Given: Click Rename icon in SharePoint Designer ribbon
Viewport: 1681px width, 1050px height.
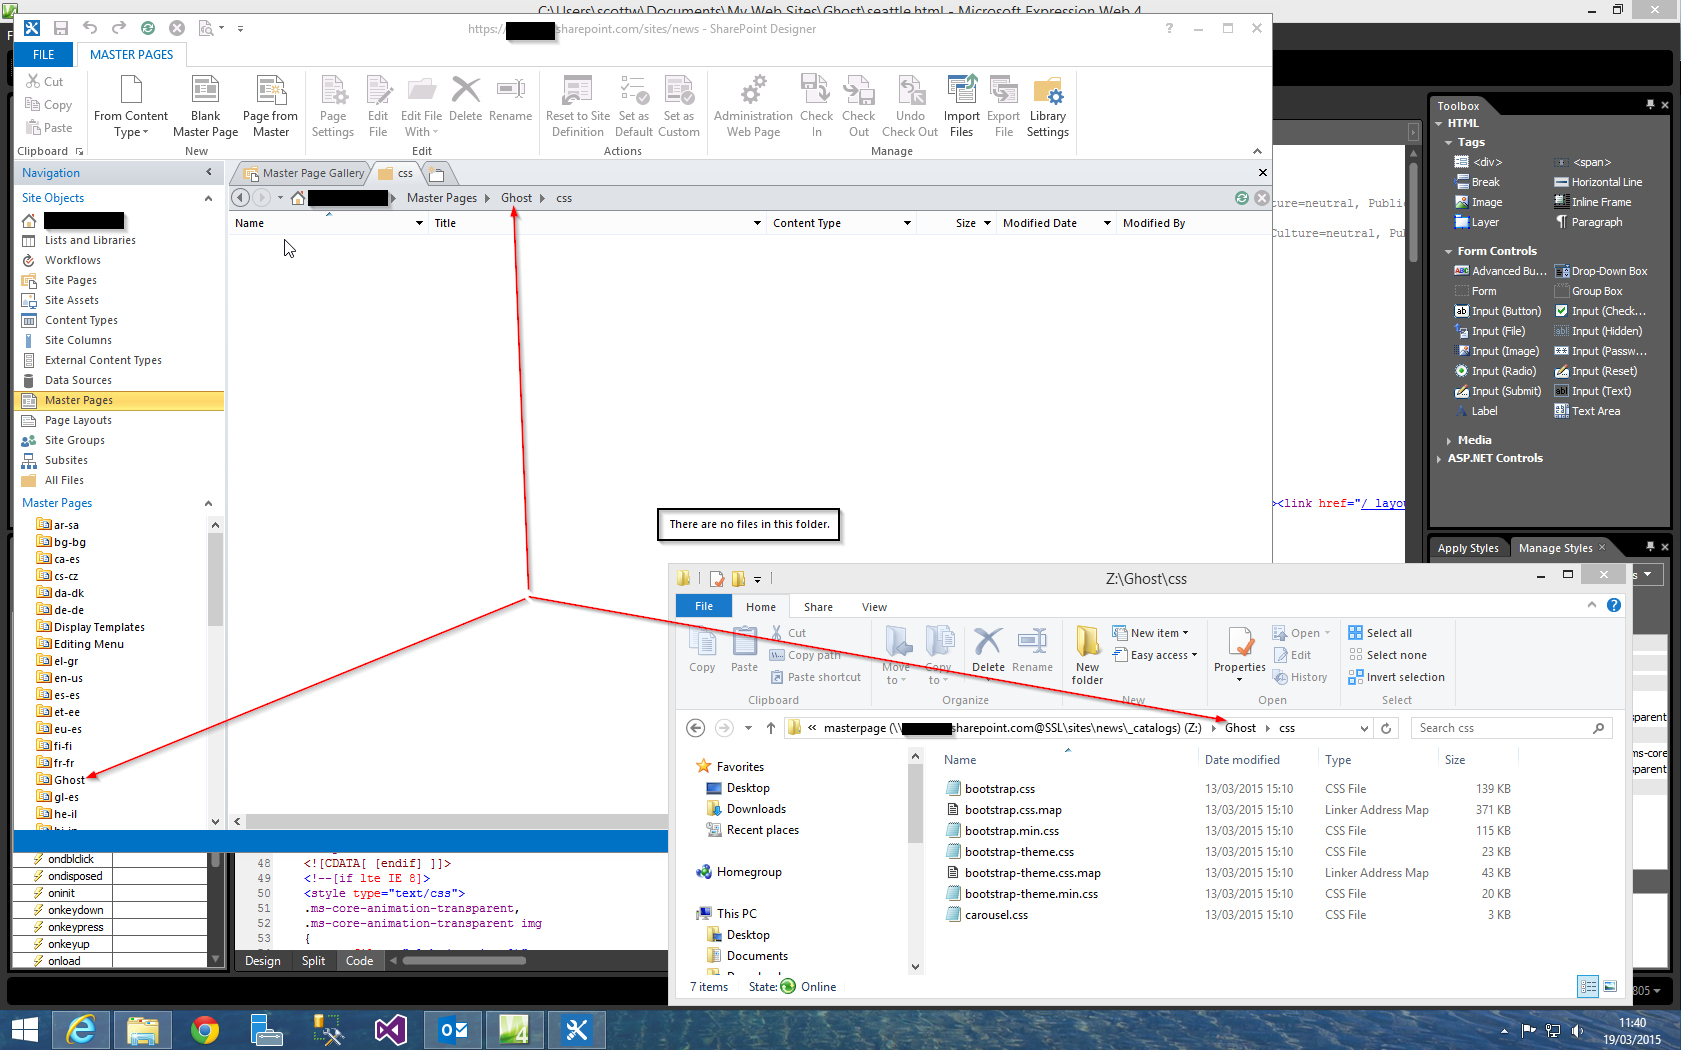Looking at the screenshot, I should click(510, 100).
